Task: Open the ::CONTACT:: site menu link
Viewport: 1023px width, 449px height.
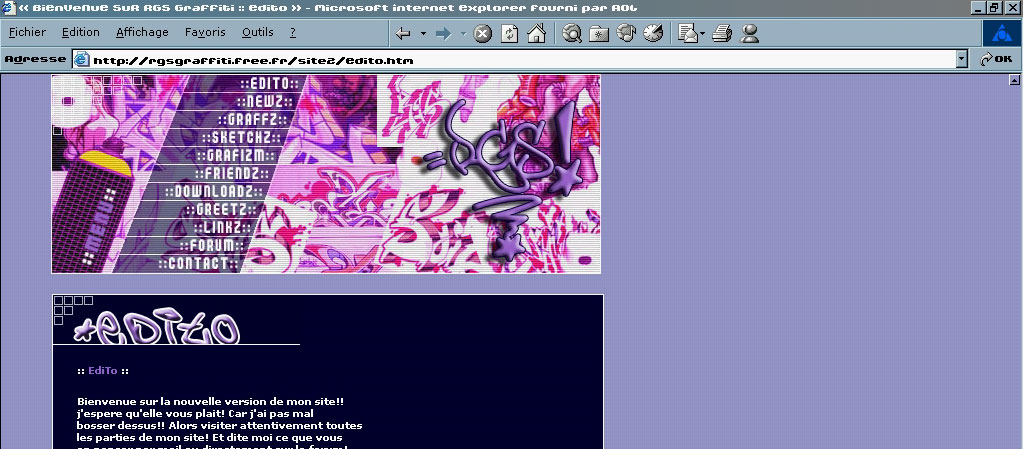Action: click(198, 264)
